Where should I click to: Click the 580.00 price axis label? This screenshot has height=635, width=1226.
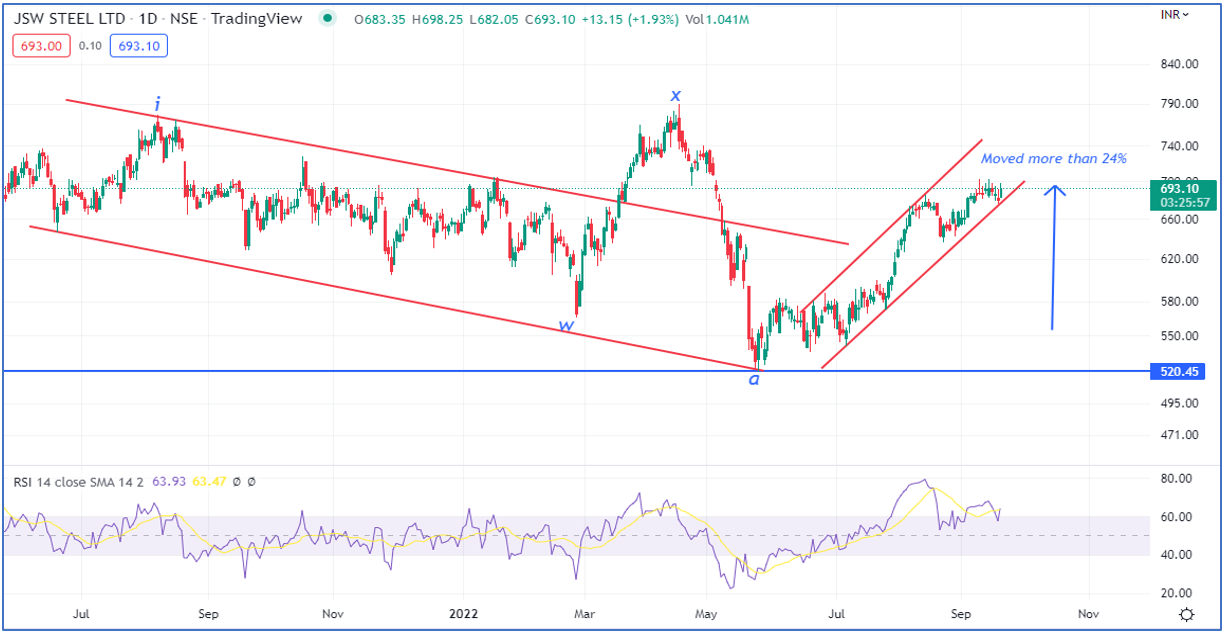(1178, 301)
